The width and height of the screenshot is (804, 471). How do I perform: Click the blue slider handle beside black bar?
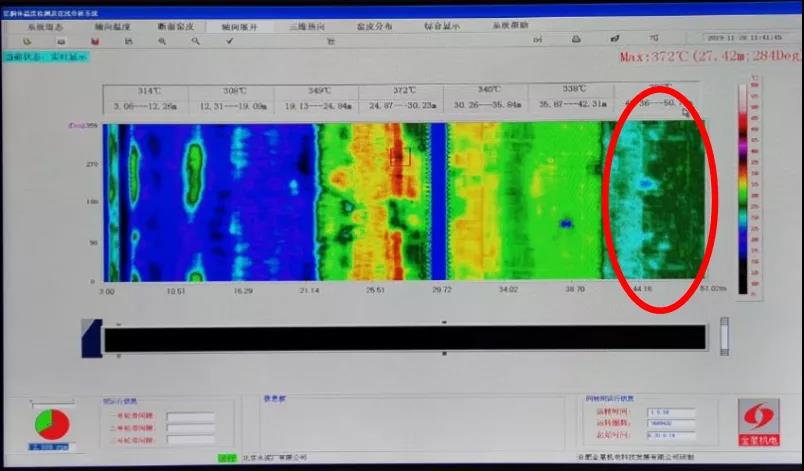(x=92, y=337)
